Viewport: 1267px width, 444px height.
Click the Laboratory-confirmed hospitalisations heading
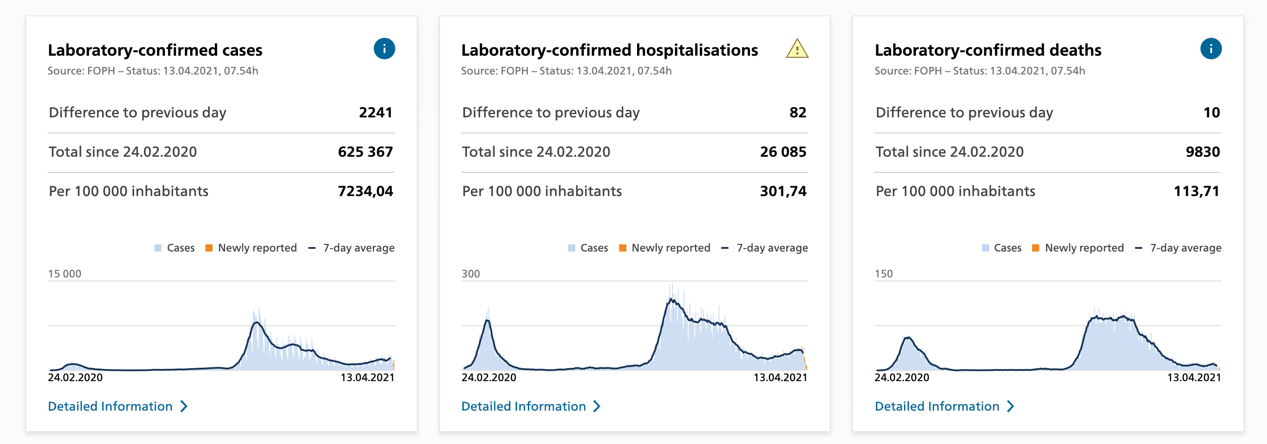[x=609, y=50]
